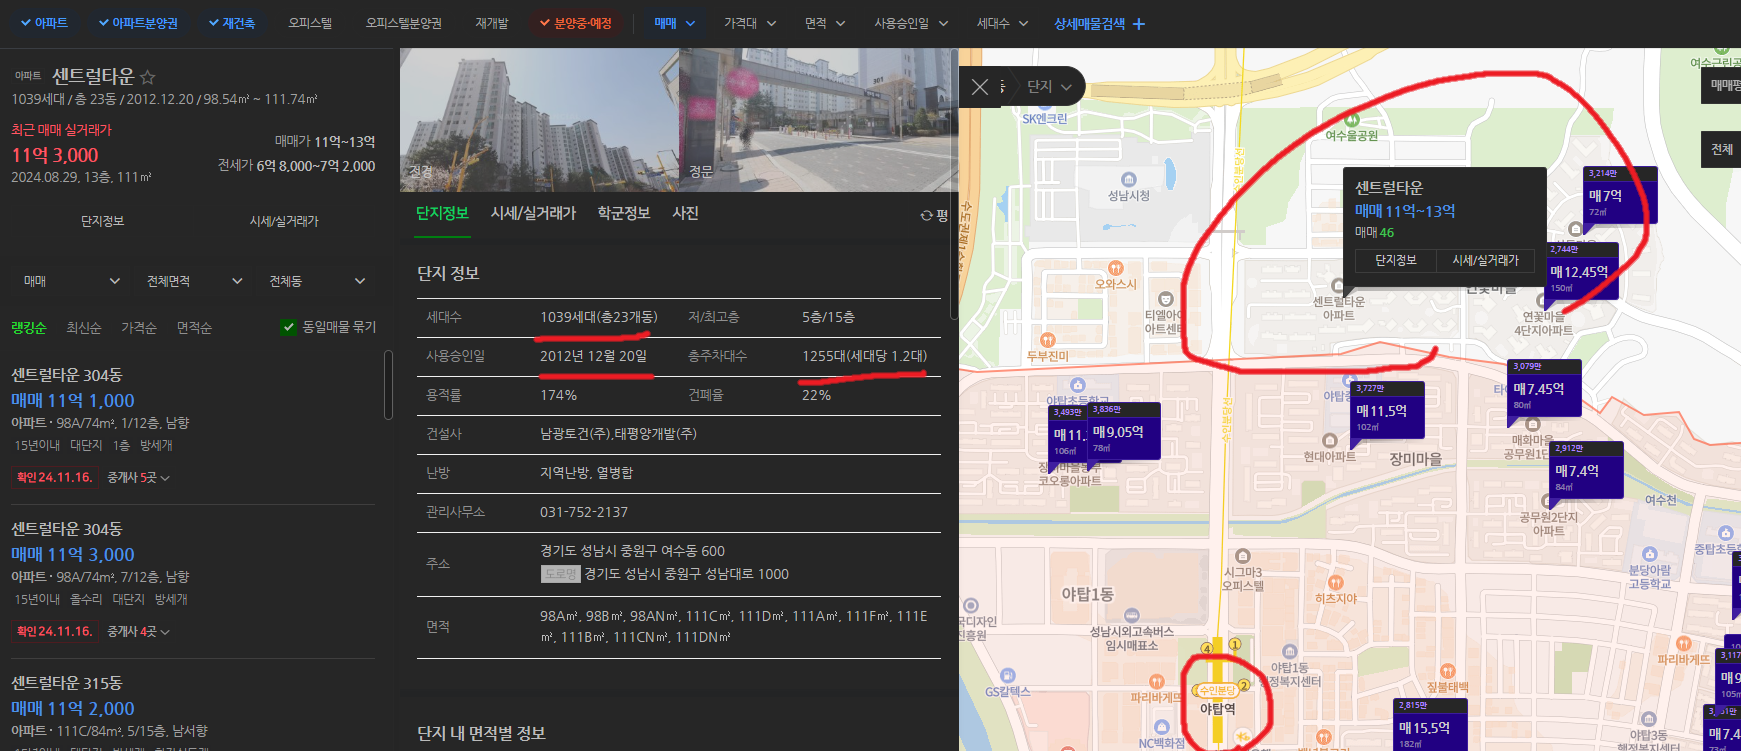
Task: Uncheck the 동일매물 묶기 checkbox
Action: (289, 327)
